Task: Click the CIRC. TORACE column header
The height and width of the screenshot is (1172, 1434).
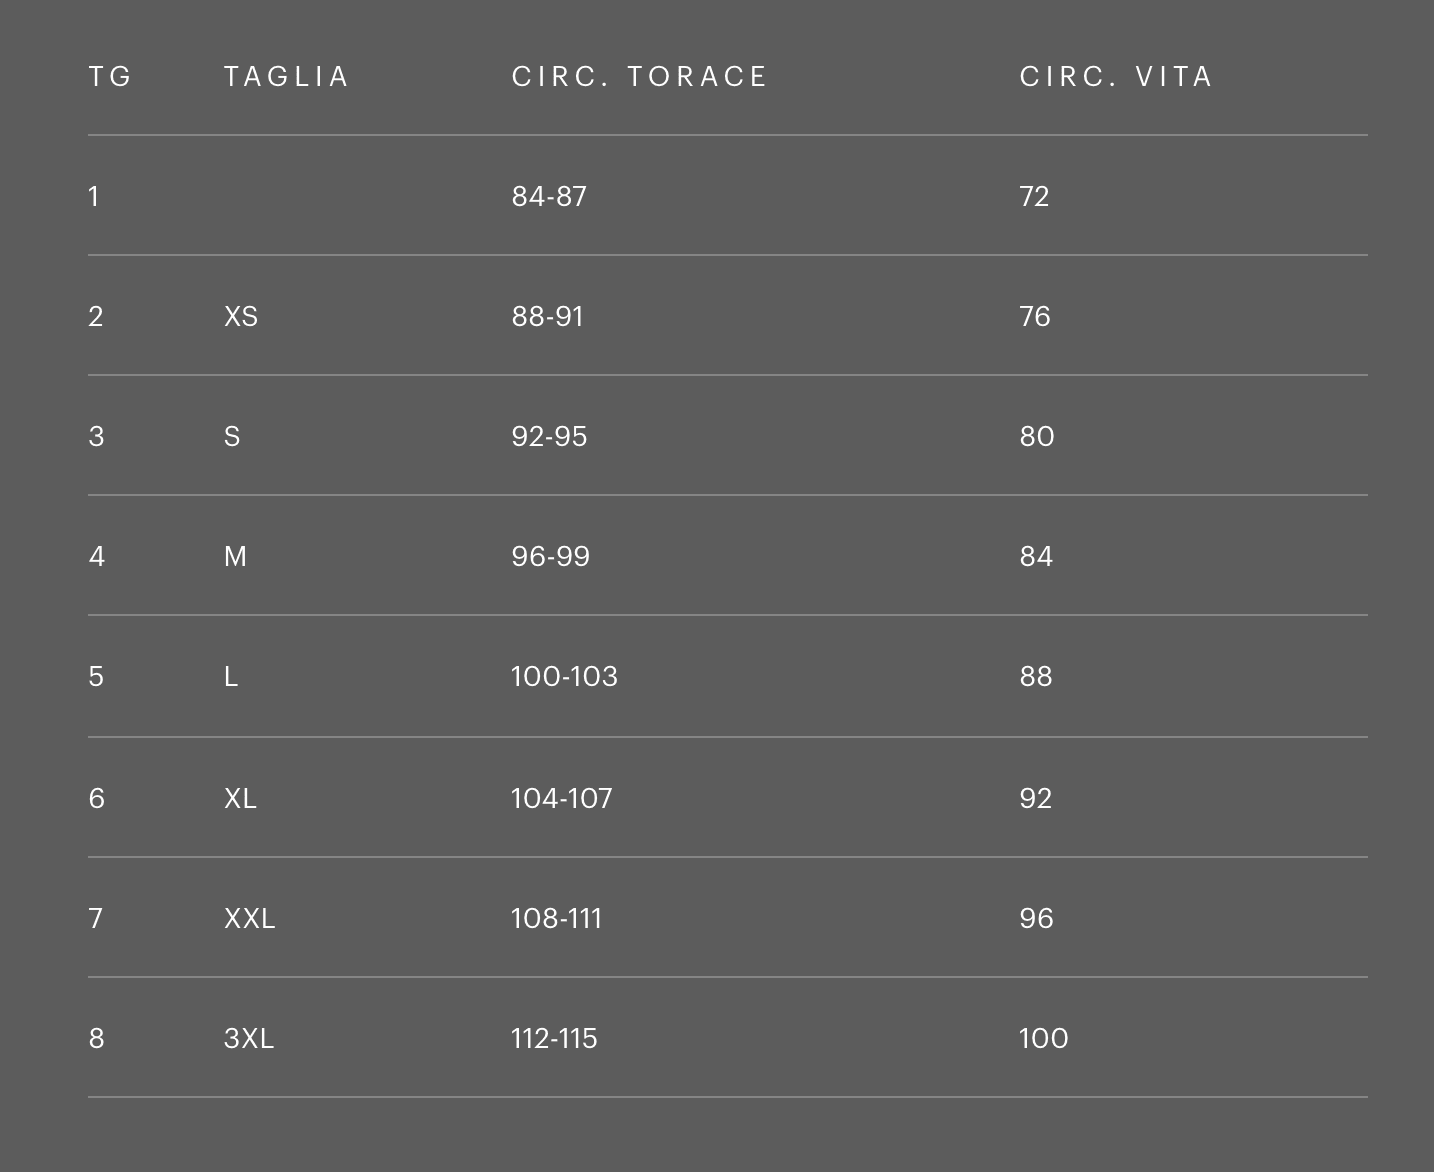Action: [639, 77]
